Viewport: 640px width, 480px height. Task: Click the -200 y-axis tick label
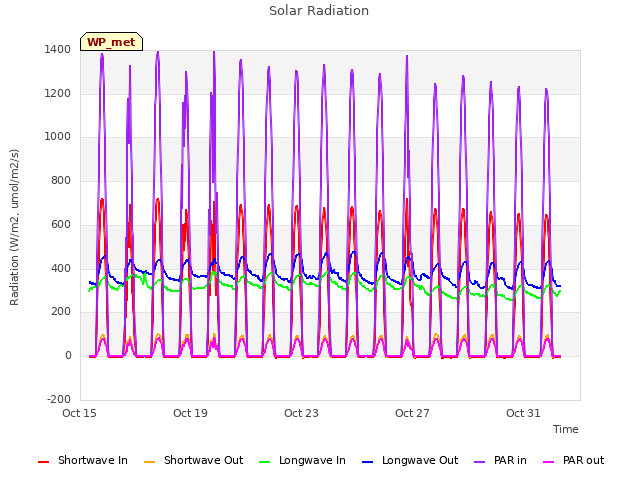pyautogui.click(x=59, y=399)
